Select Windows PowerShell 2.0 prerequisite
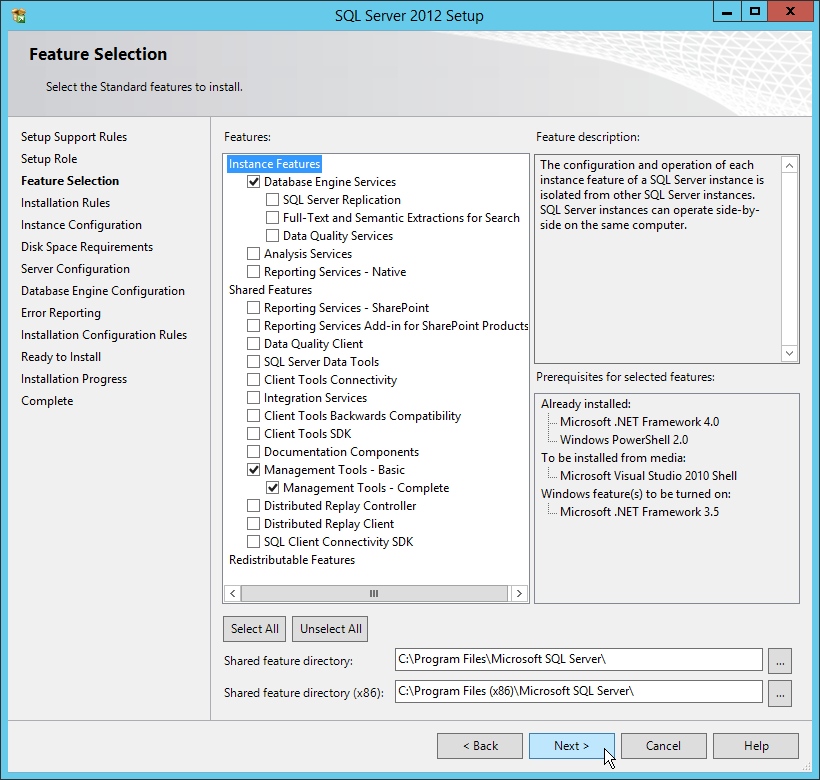This screenshot has height=780, width=820. (624, 440)
